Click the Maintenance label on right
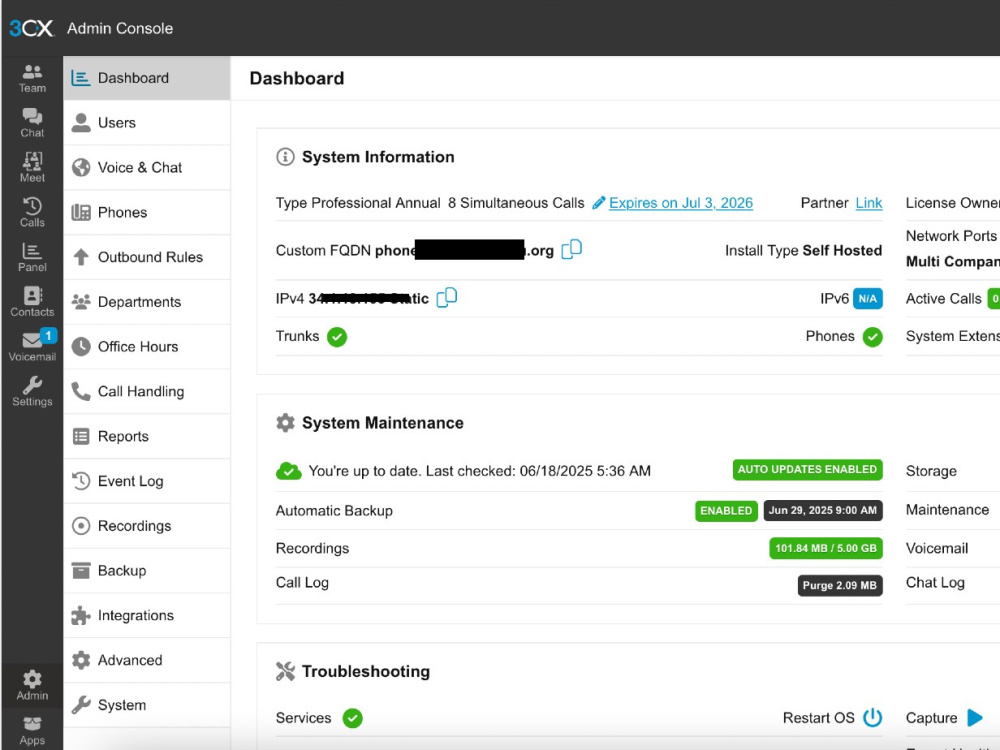The height and width of the screenshot is (750, 1000). (x=947, y=510)
